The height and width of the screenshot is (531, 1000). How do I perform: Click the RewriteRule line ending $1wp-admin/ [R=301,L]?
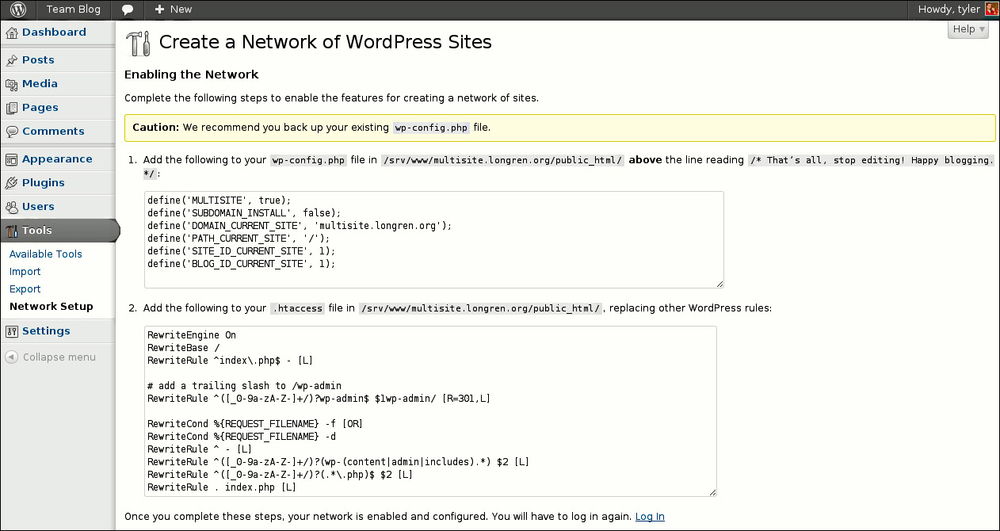pyautogui.click(x=319, y=398)
